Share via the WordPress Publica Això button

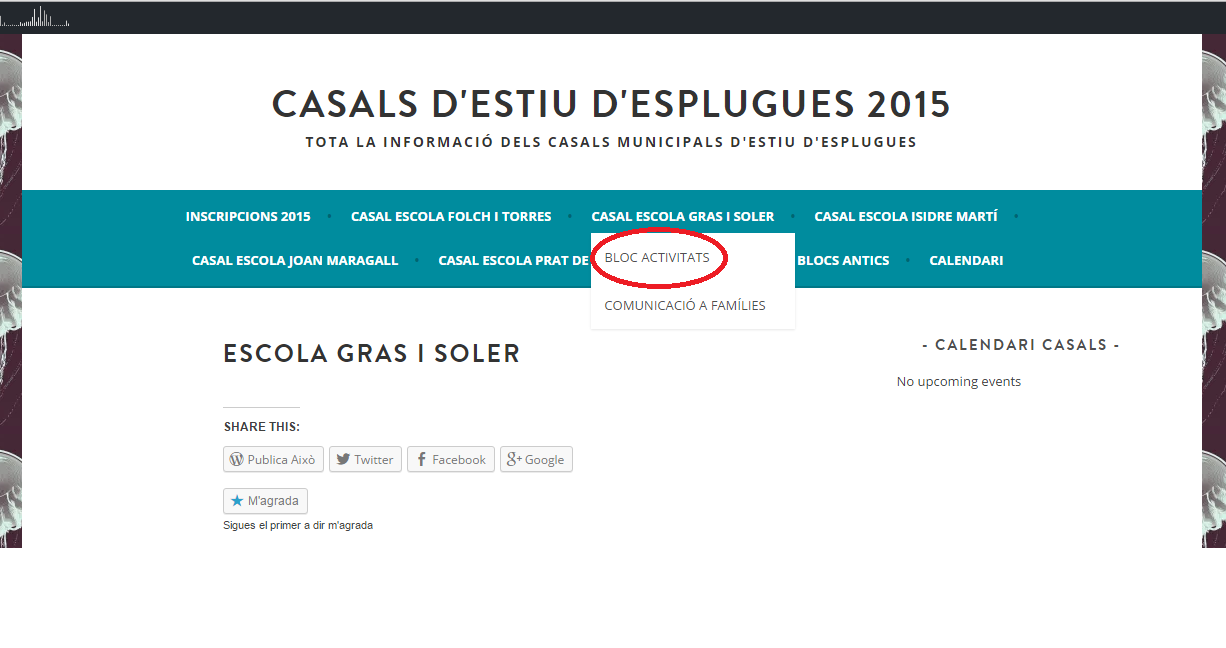click(272, 460)
